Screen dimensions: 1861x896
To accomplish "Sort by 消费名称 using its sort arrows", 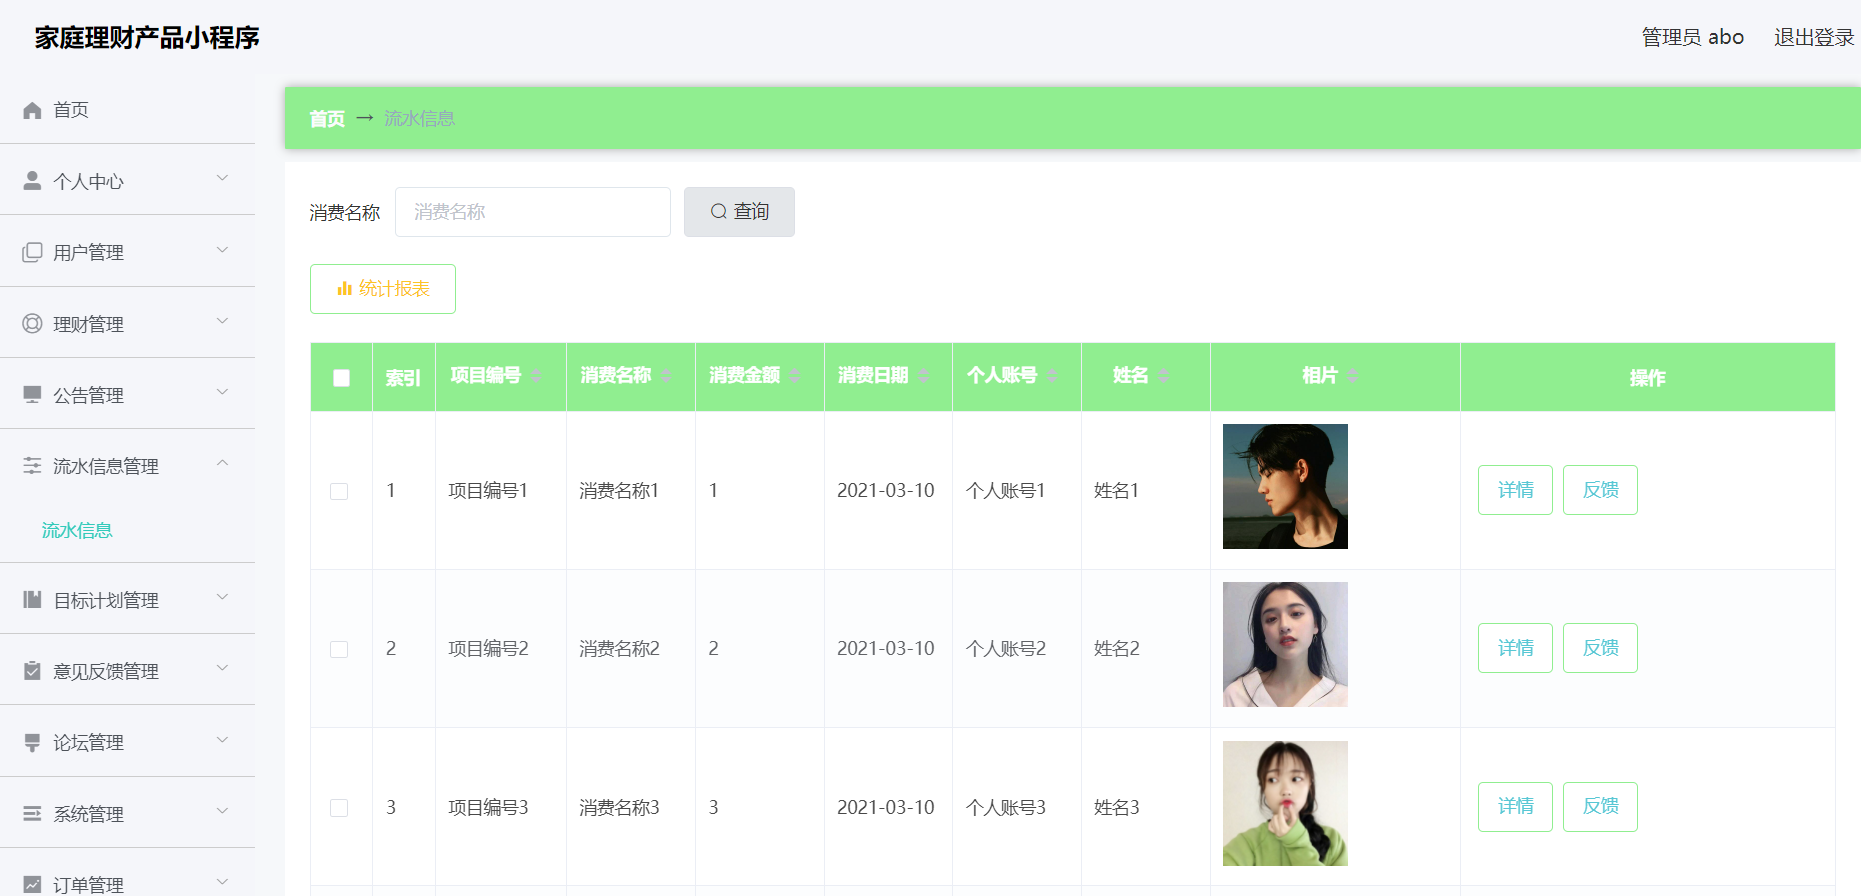I will pos(666,376).
